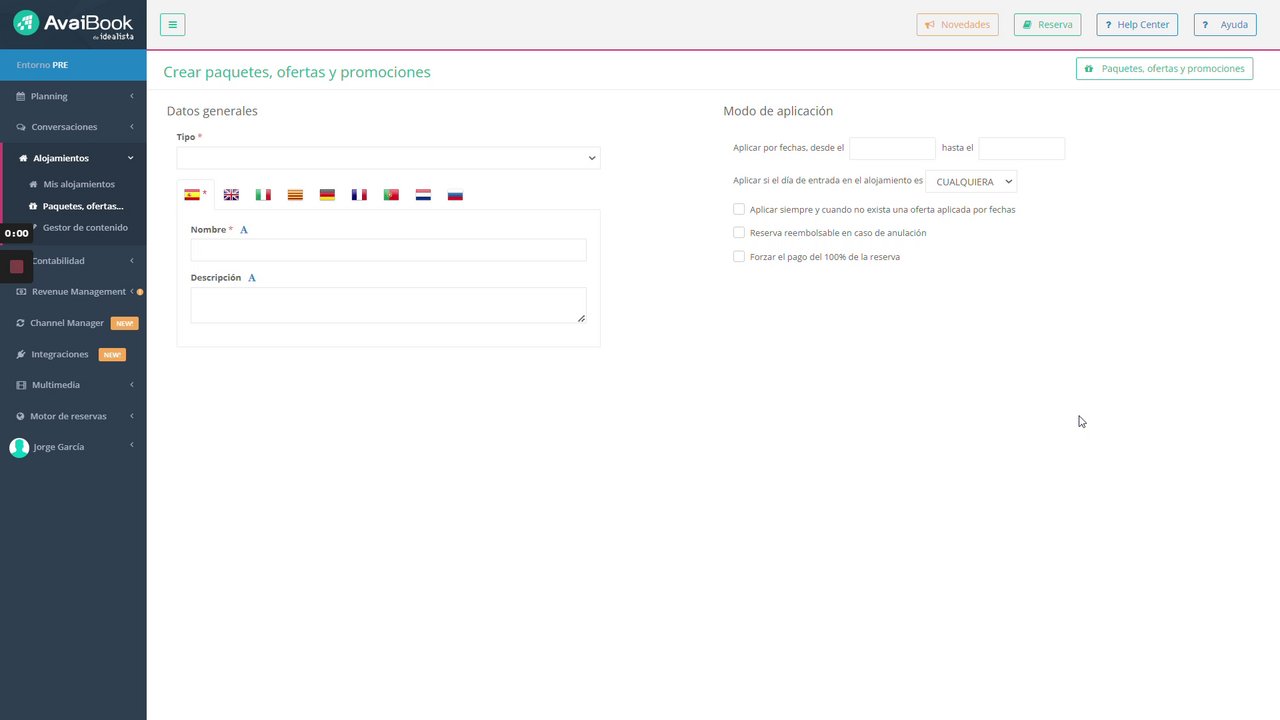
Task: Click the Novedades button
Action: coord(957,25)
